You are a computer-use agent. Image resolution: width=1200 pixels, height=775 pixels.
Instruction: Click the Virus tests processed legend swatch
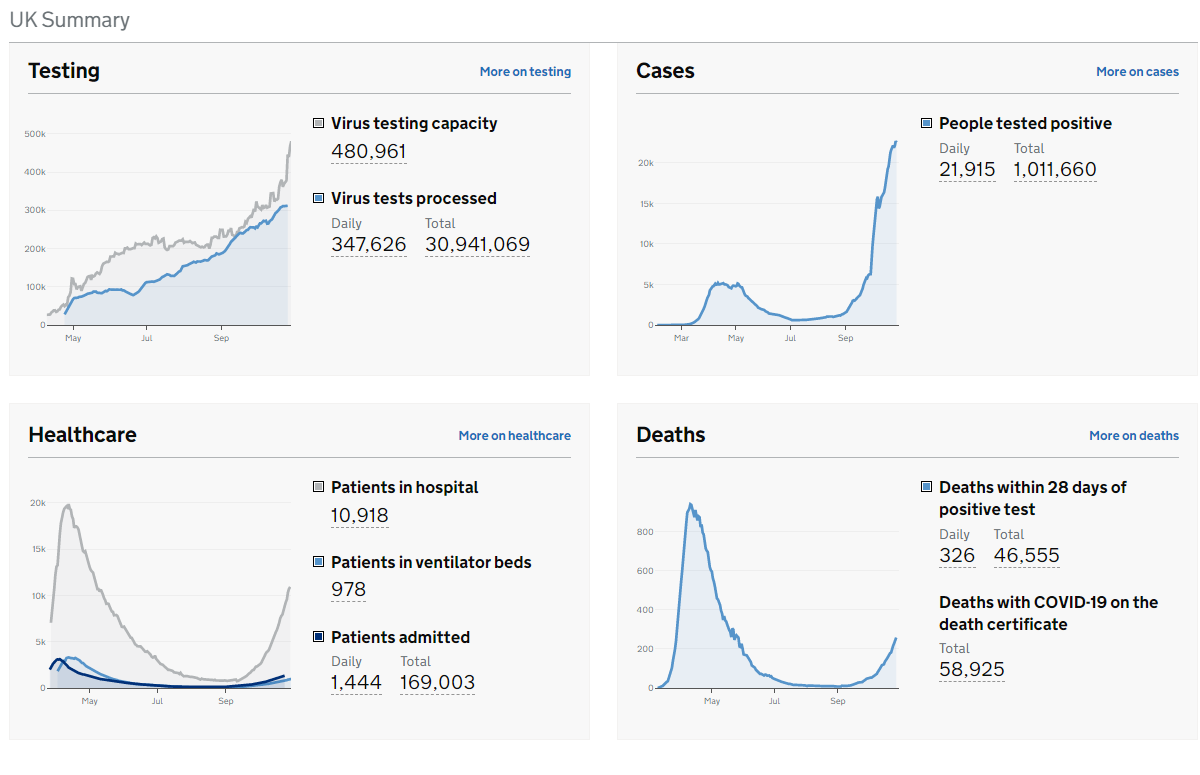(x=319, y=198)
